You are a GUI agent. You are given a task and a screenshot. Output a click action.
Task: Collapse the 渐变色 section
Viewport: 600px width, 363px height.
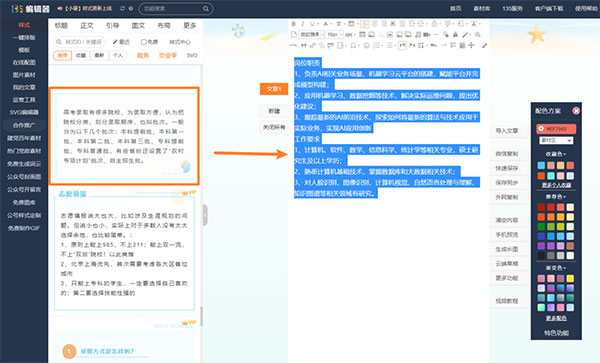click(556, 268)
